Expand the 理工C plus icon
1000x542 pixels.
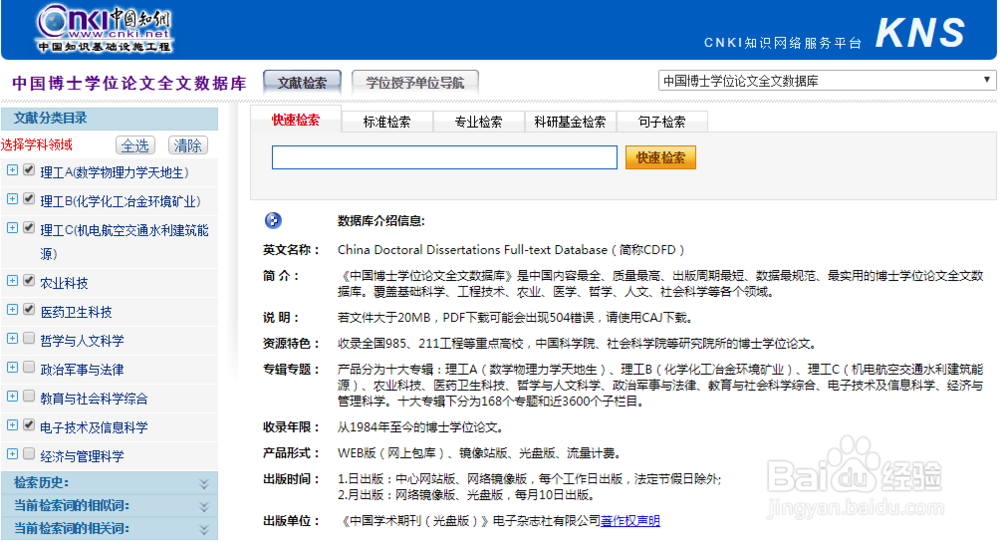coord(12,228)
